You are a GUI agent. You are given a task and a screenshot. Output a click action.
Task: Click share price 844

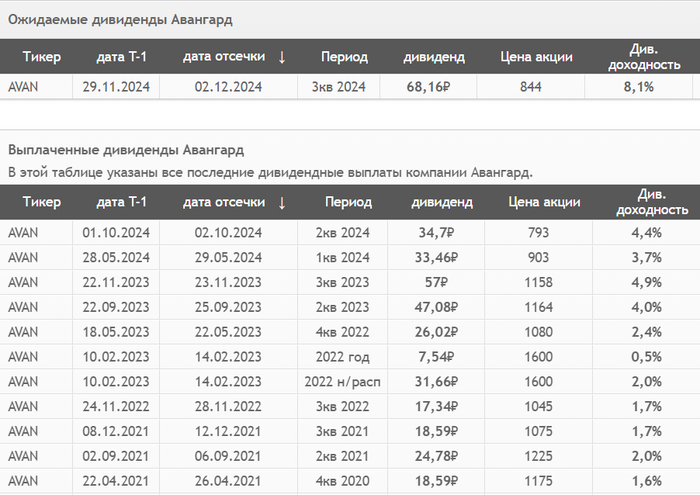530,87
